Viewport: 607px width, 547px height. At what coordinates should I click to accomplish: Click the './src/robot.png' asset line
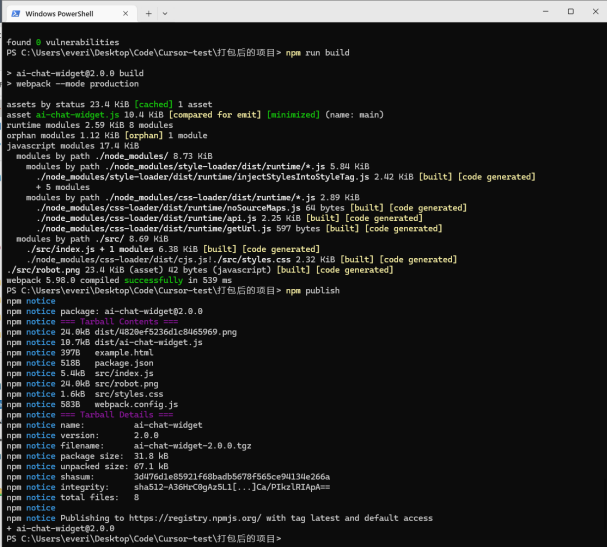pyautogui.click(x=200, y=270)
